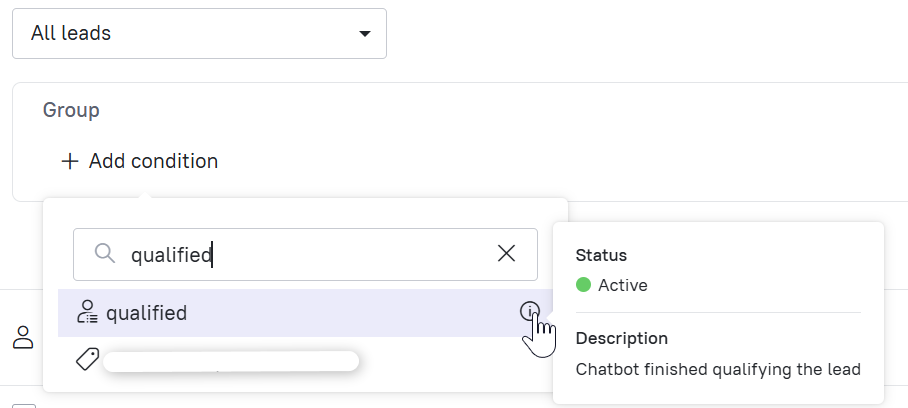The image size is (908, 408).
Task: Click the Active status text
Action: pos(623,285)
